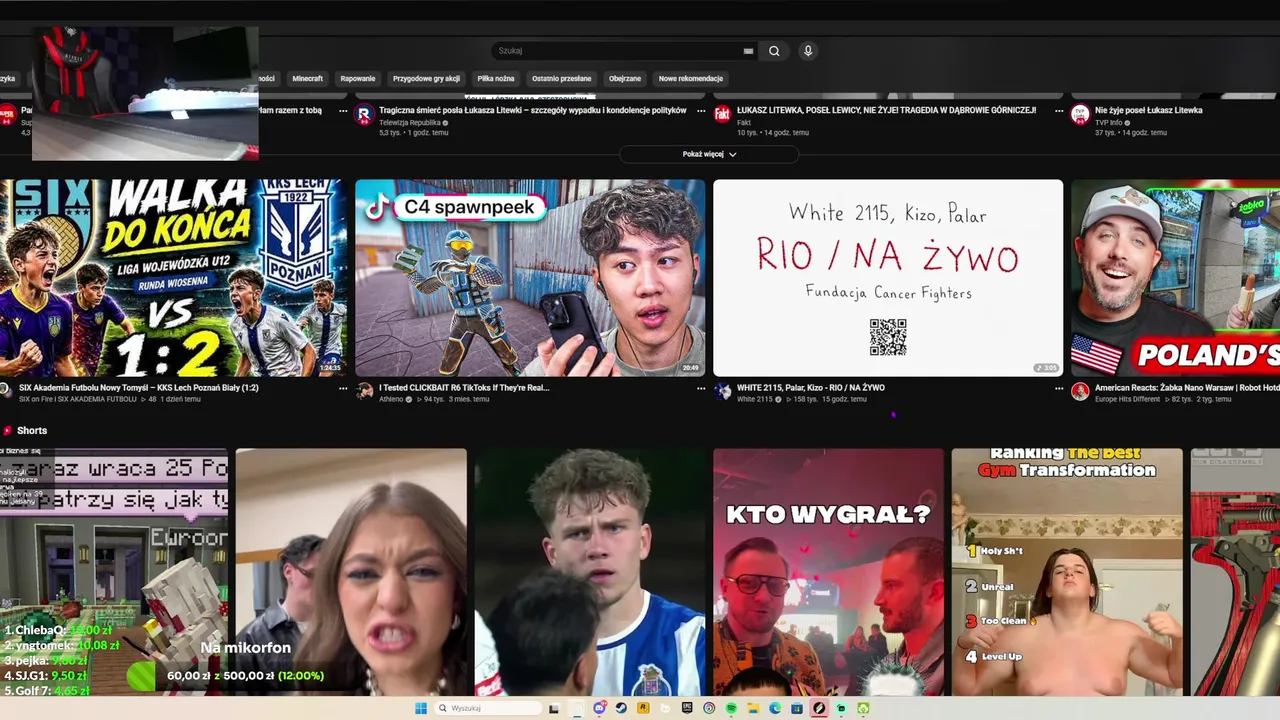Open 'I Tested CLICKBAIT R6 TikToks' title

464,387
